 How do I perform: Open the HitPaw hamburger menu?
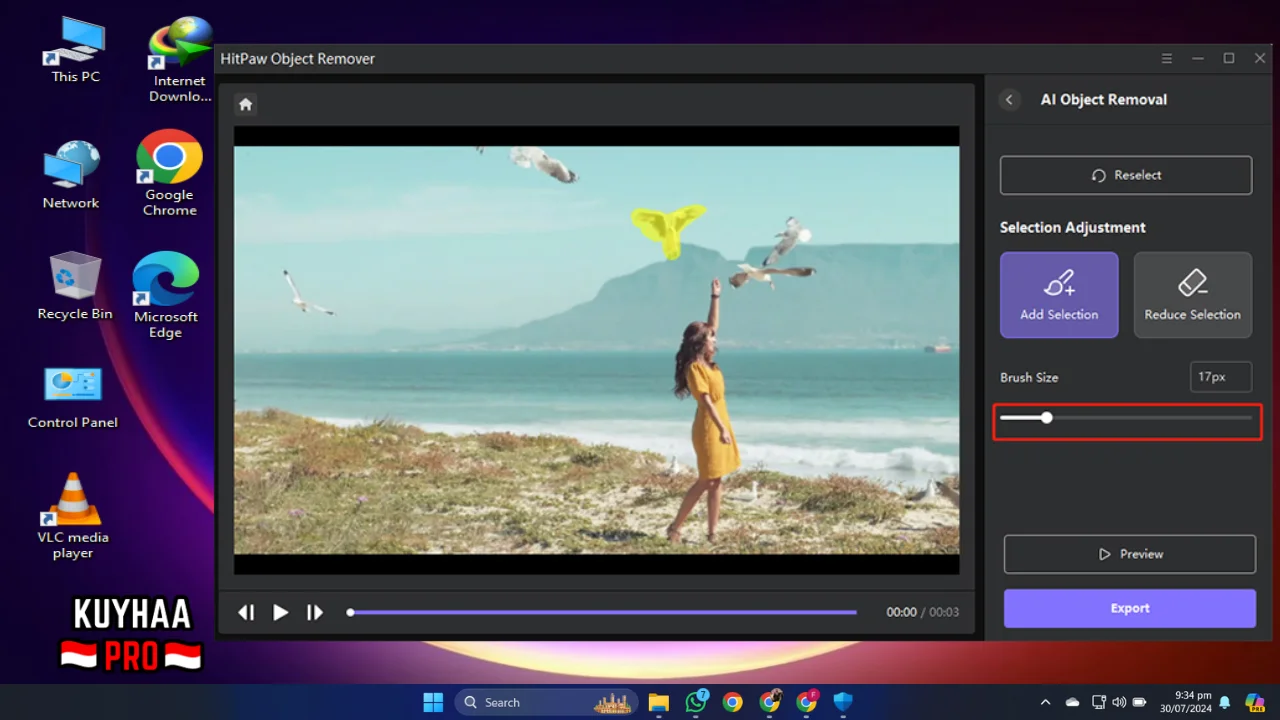1167,59
